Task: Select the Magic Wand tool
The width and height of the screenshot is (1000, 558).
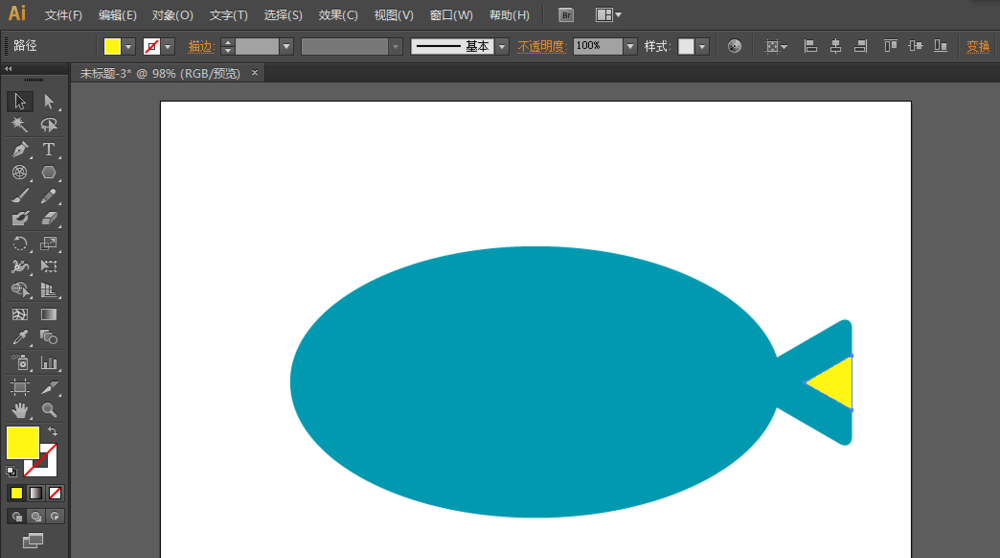Action: click(20, 125)
